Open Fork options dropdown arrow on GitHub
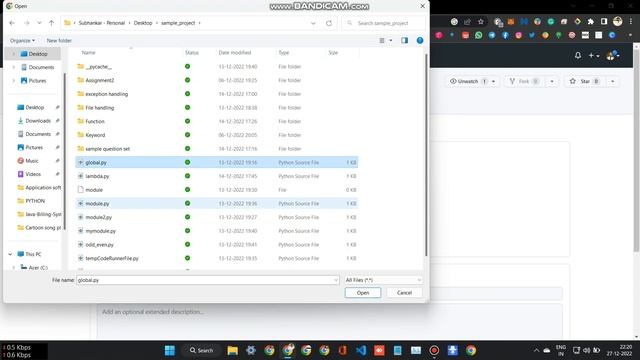The height and width of the screenshot is (360, 640). coord(552,81)
